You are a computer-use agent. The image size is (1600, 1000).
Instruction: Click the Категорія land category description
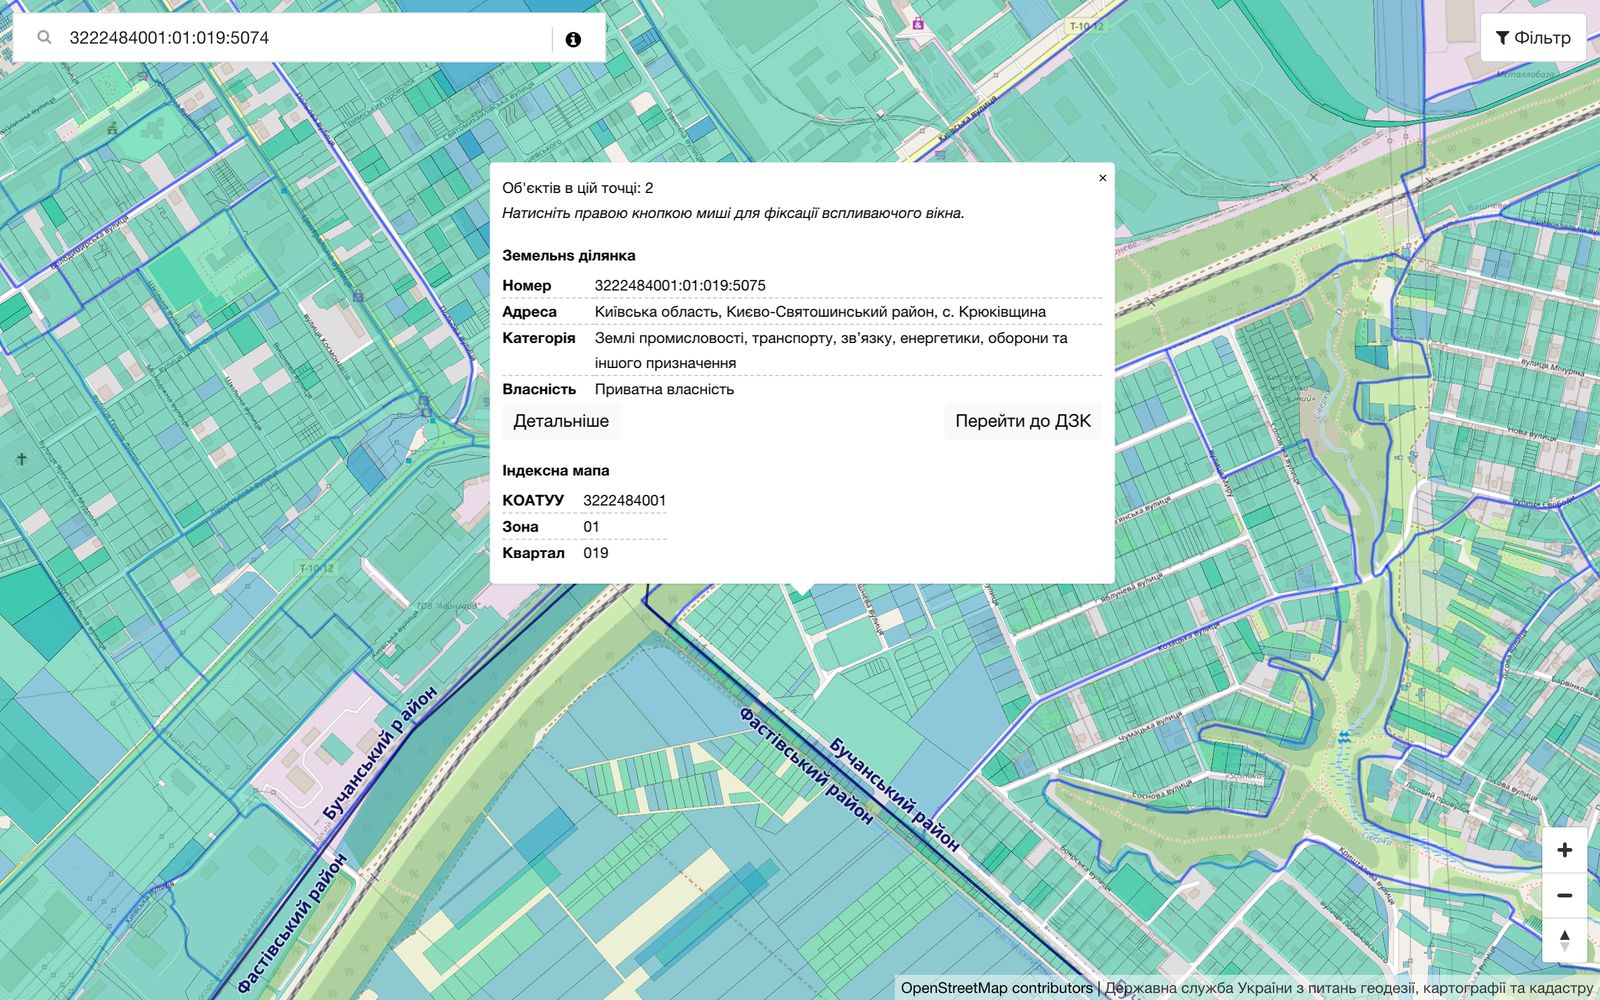831,350
